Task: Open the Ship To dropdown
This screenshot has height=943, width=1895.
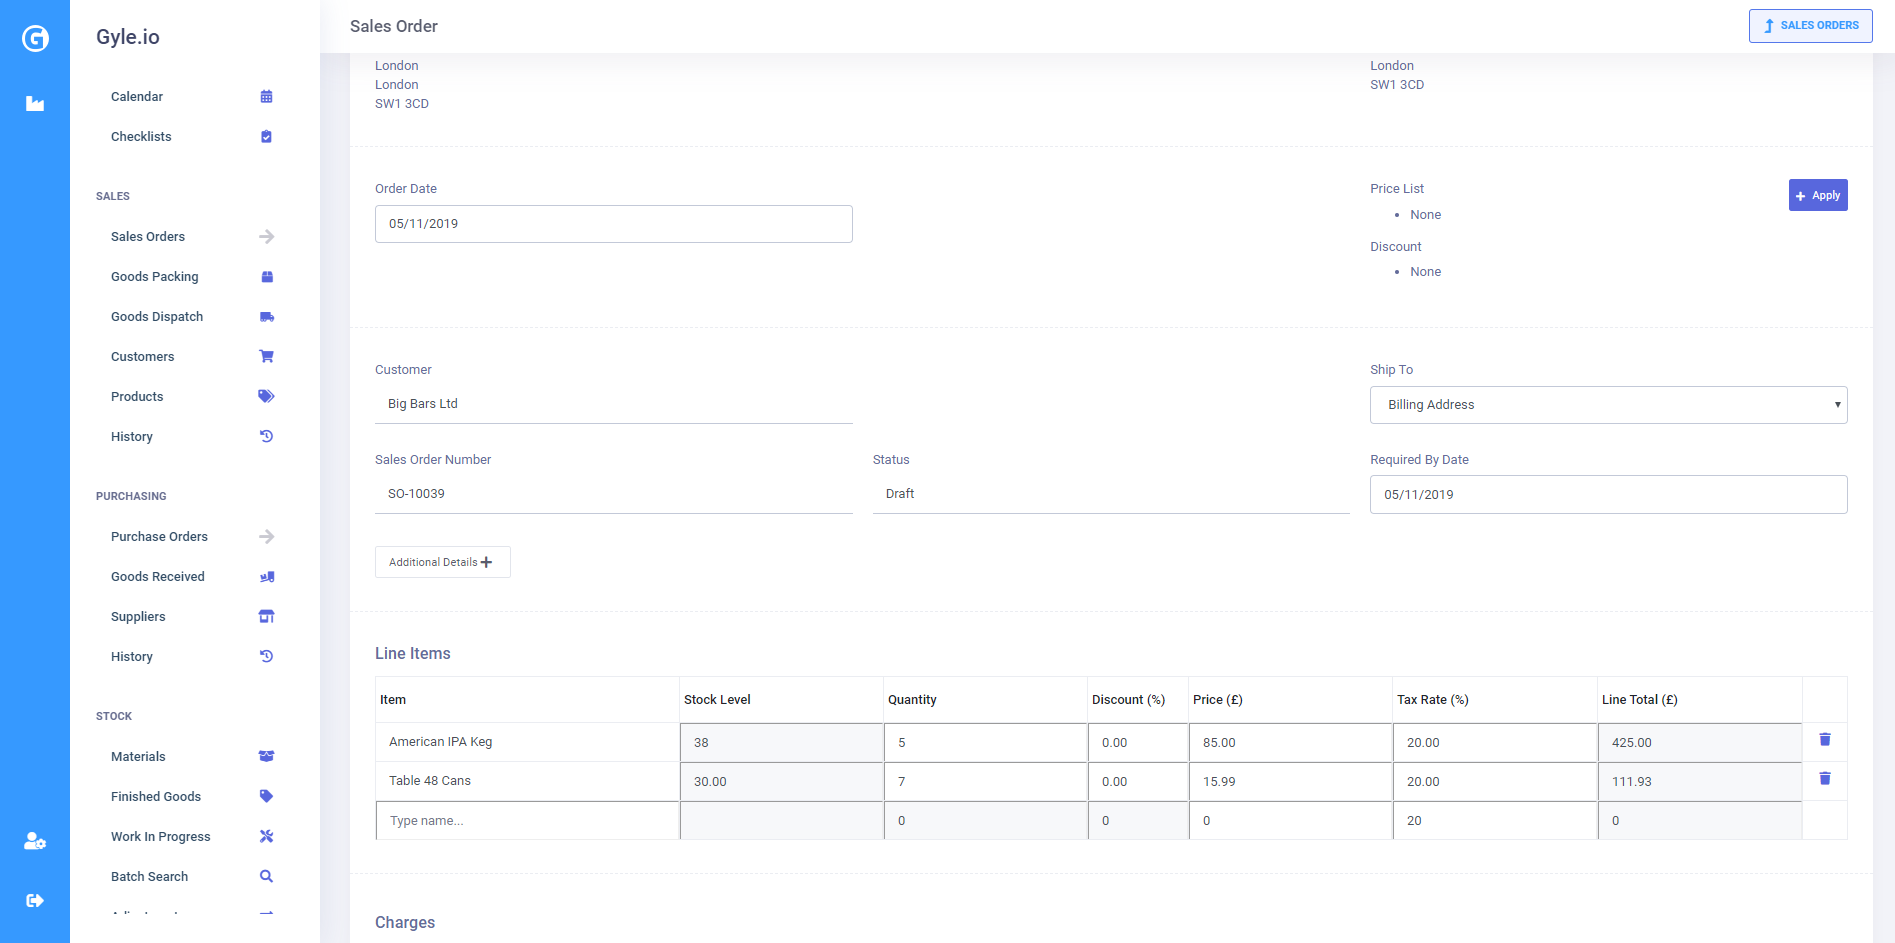Action: point(1608,405)
